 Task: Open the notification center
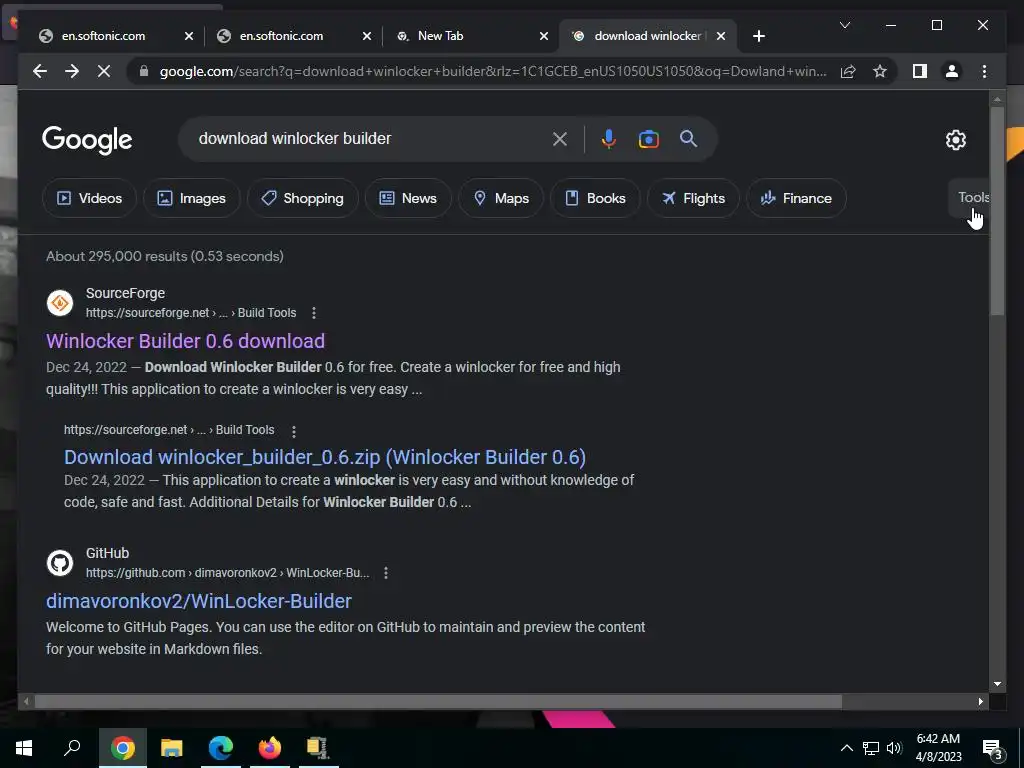[x=994, y=748]
